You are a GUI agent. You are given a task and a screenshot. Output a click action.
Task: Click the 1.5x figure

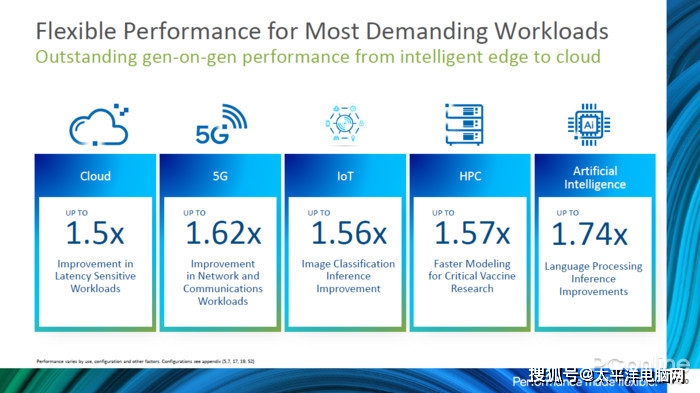click(95, 233)
